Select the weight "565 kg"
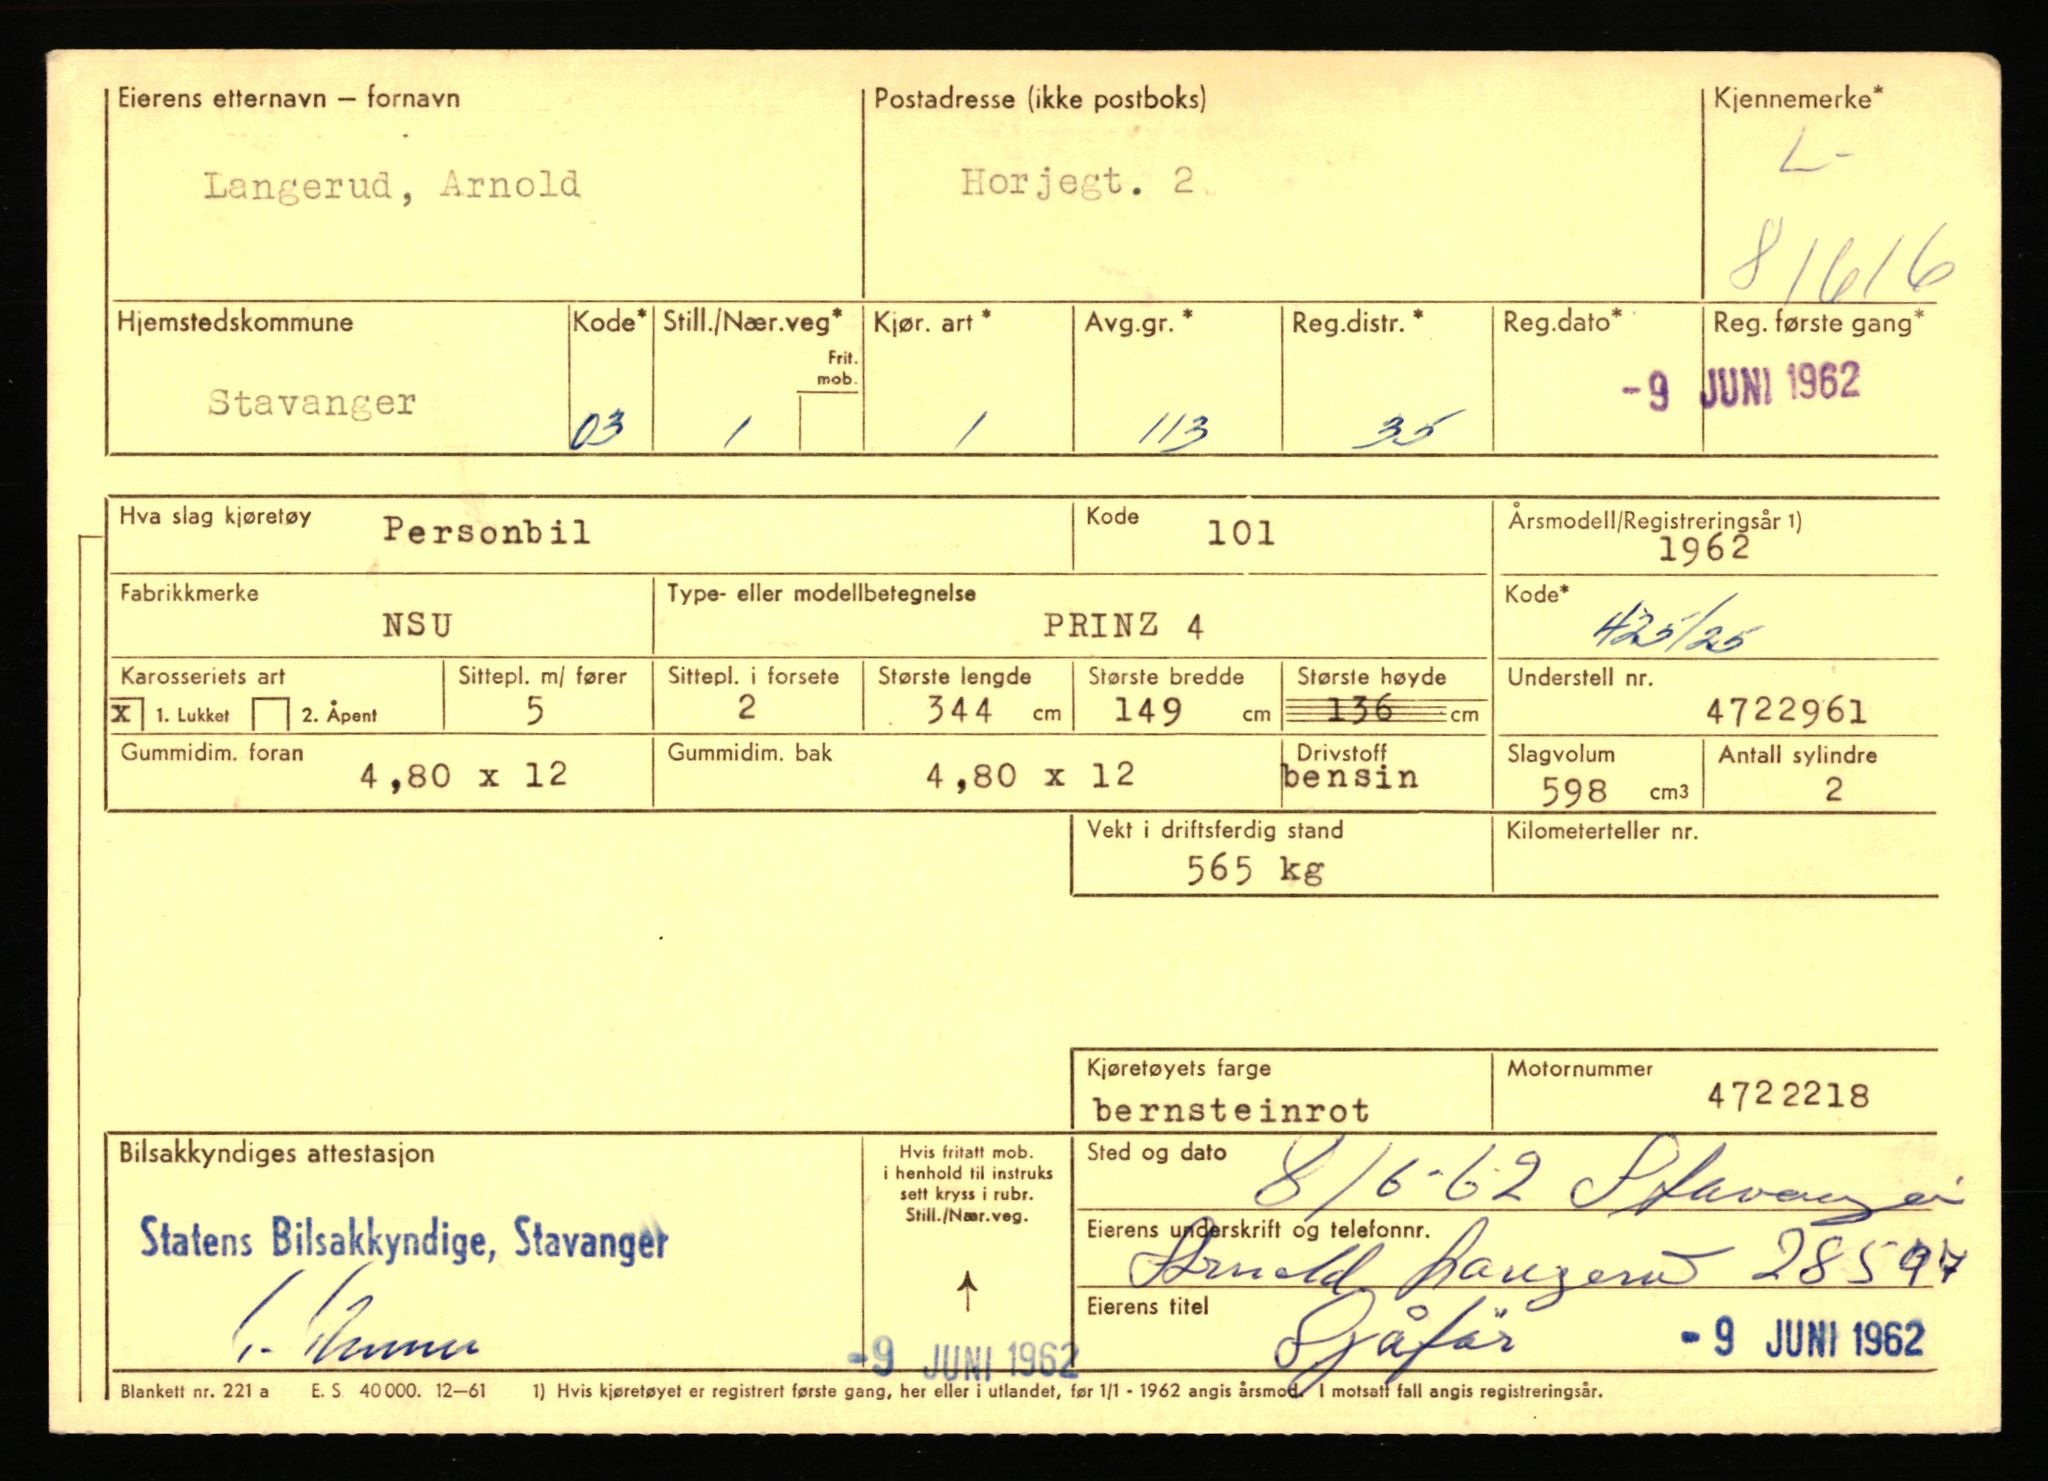2048x1481 pixels. click(1256, 869)
